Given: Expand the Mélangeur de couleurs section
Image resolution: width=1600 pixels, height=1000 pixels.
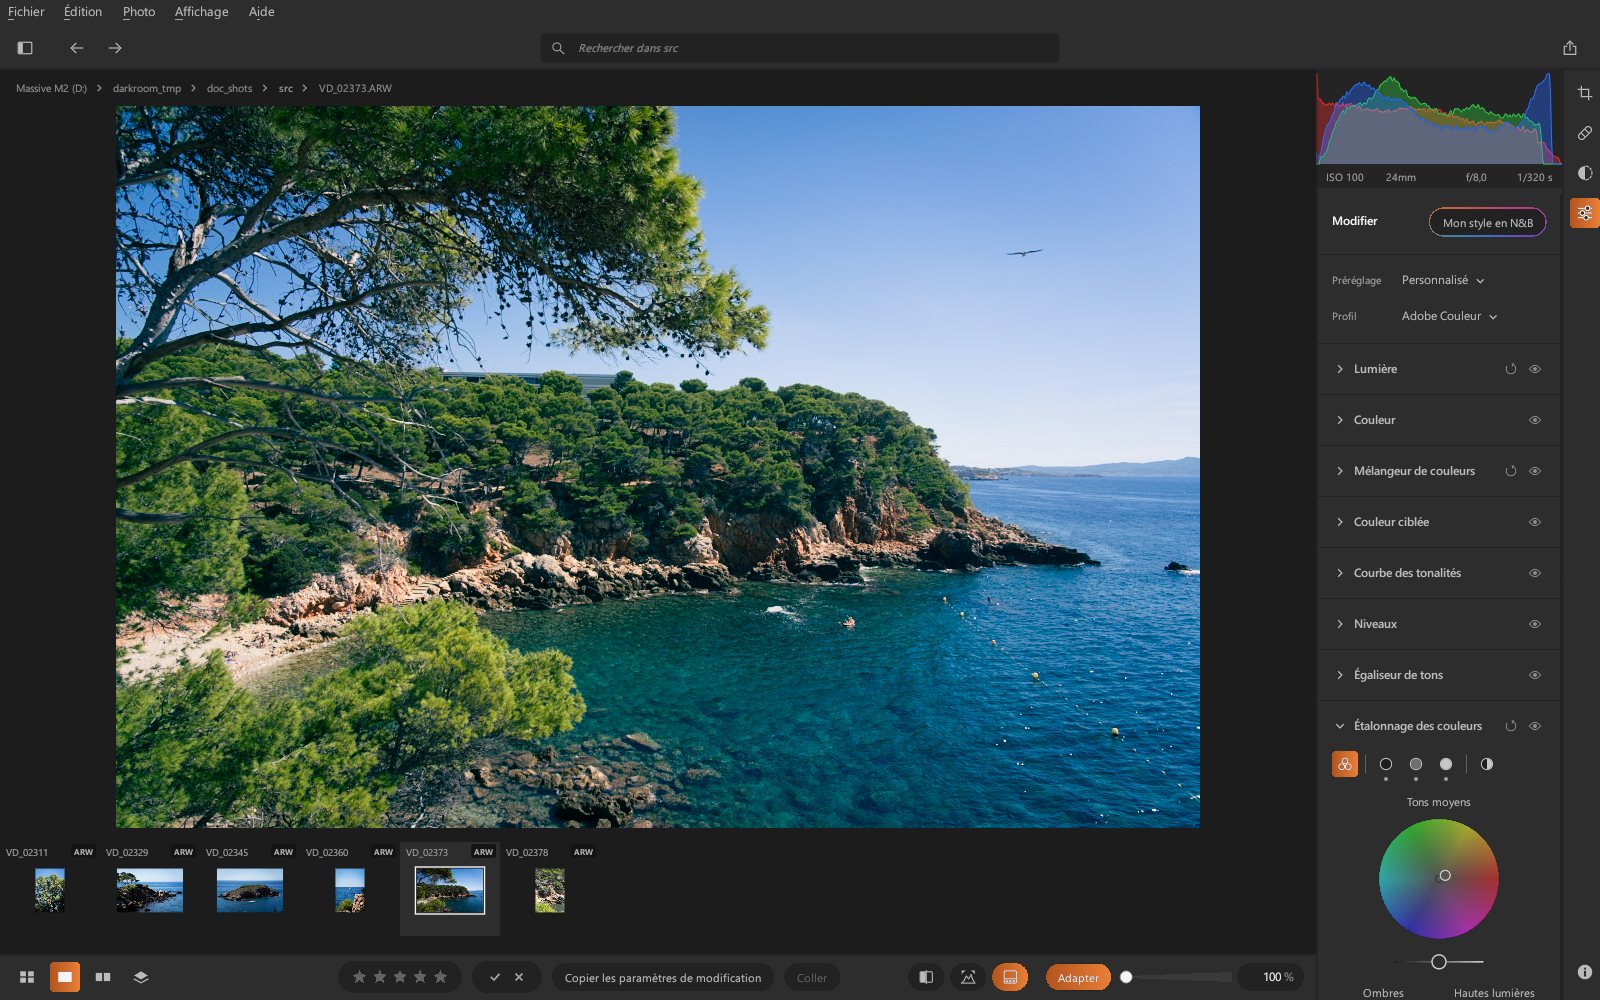Looking at the screenshot, I should (1340, 471).
